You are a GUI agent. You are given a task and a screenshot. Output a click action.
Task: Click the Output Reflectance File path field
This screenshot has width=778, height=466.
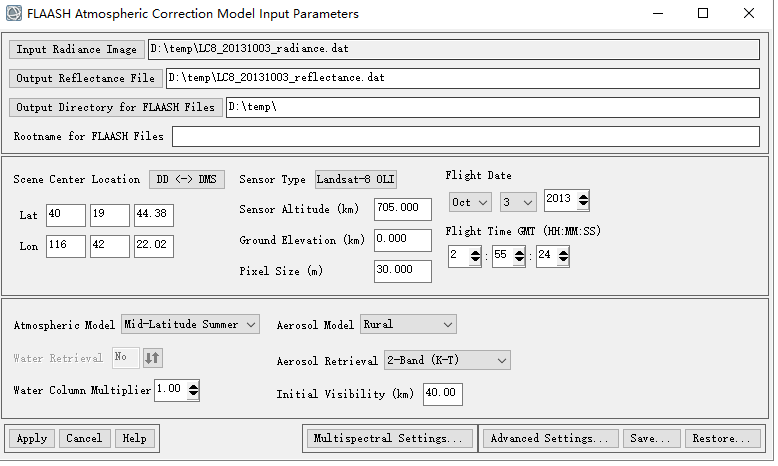(462, 78)
